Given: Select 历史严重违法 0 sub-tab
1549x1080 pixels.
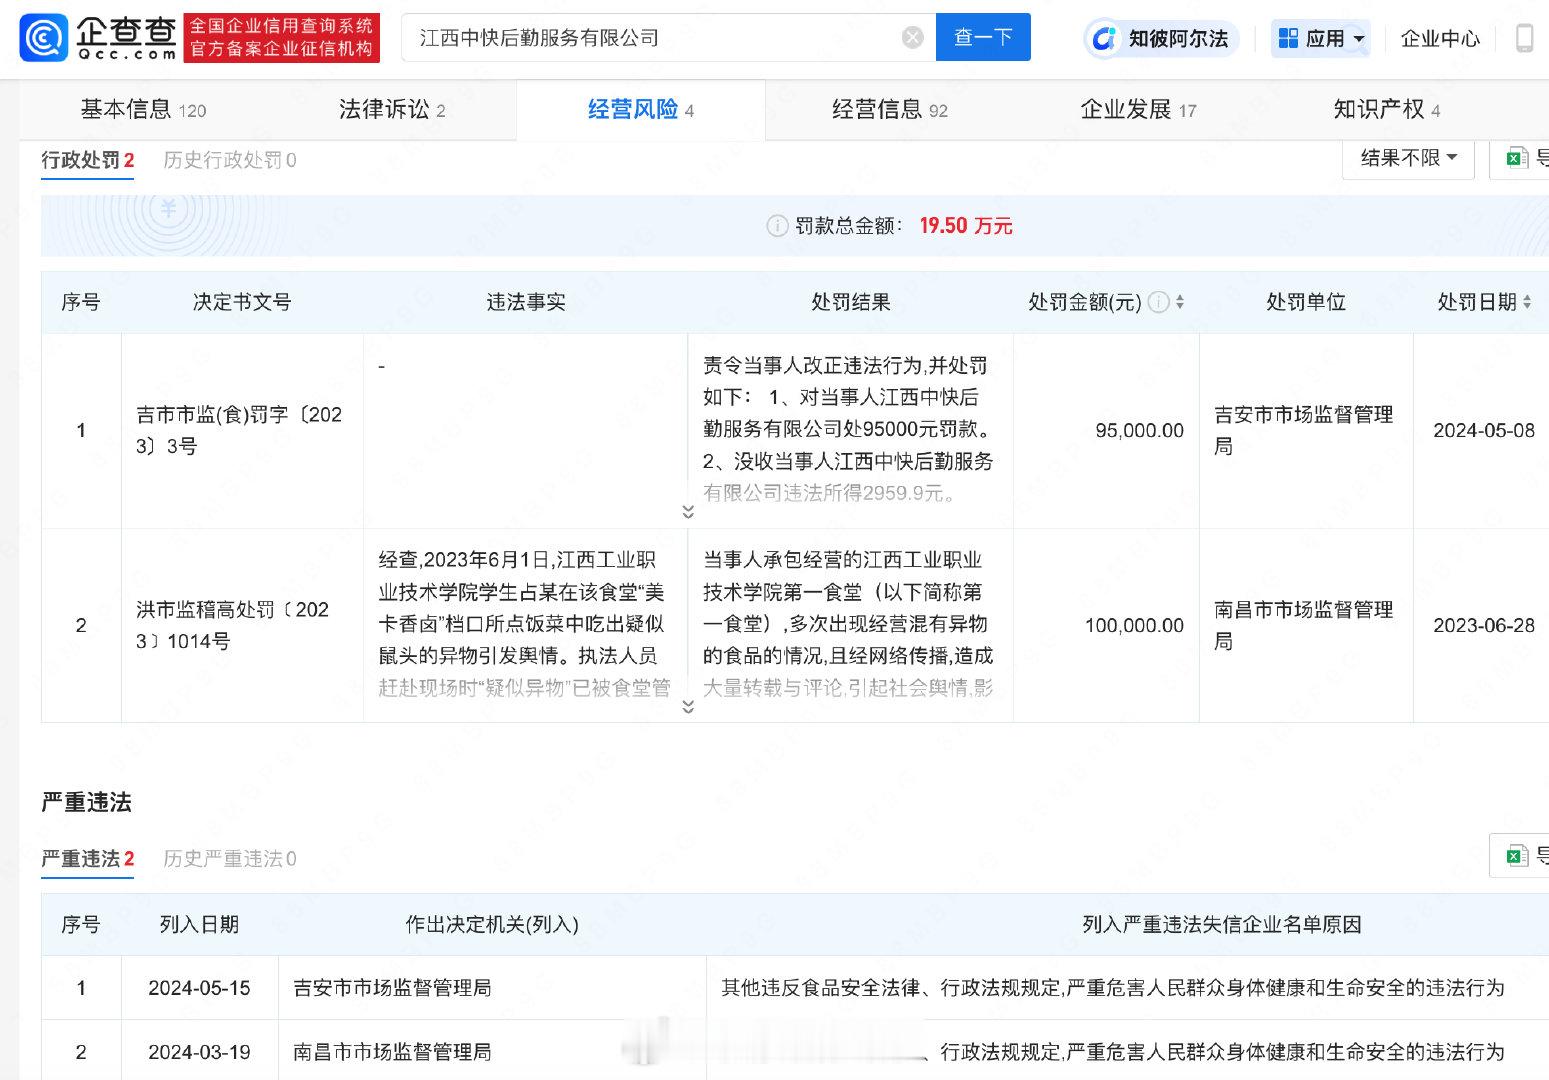Looking at the screenshot, I should click(x=230, y=859).
